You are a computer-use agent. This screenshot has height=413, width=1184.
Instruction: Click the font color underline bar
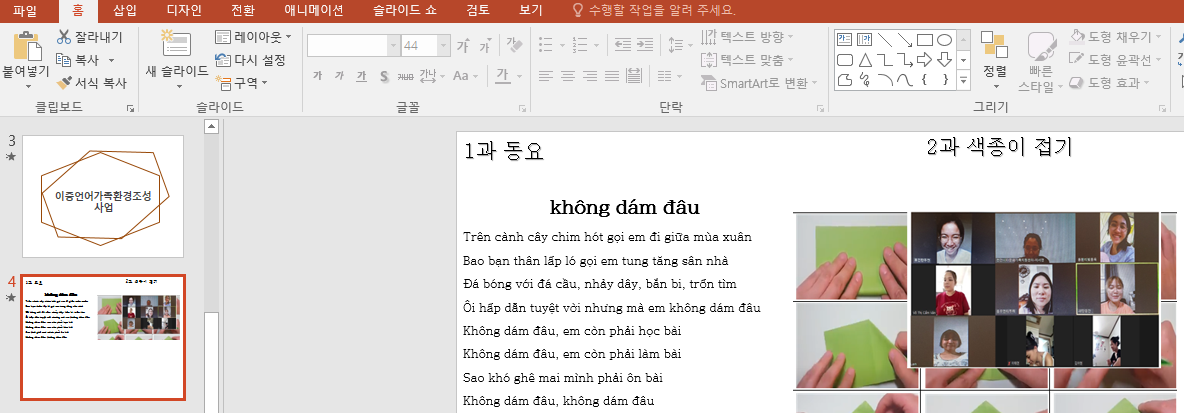pos(501,83)
